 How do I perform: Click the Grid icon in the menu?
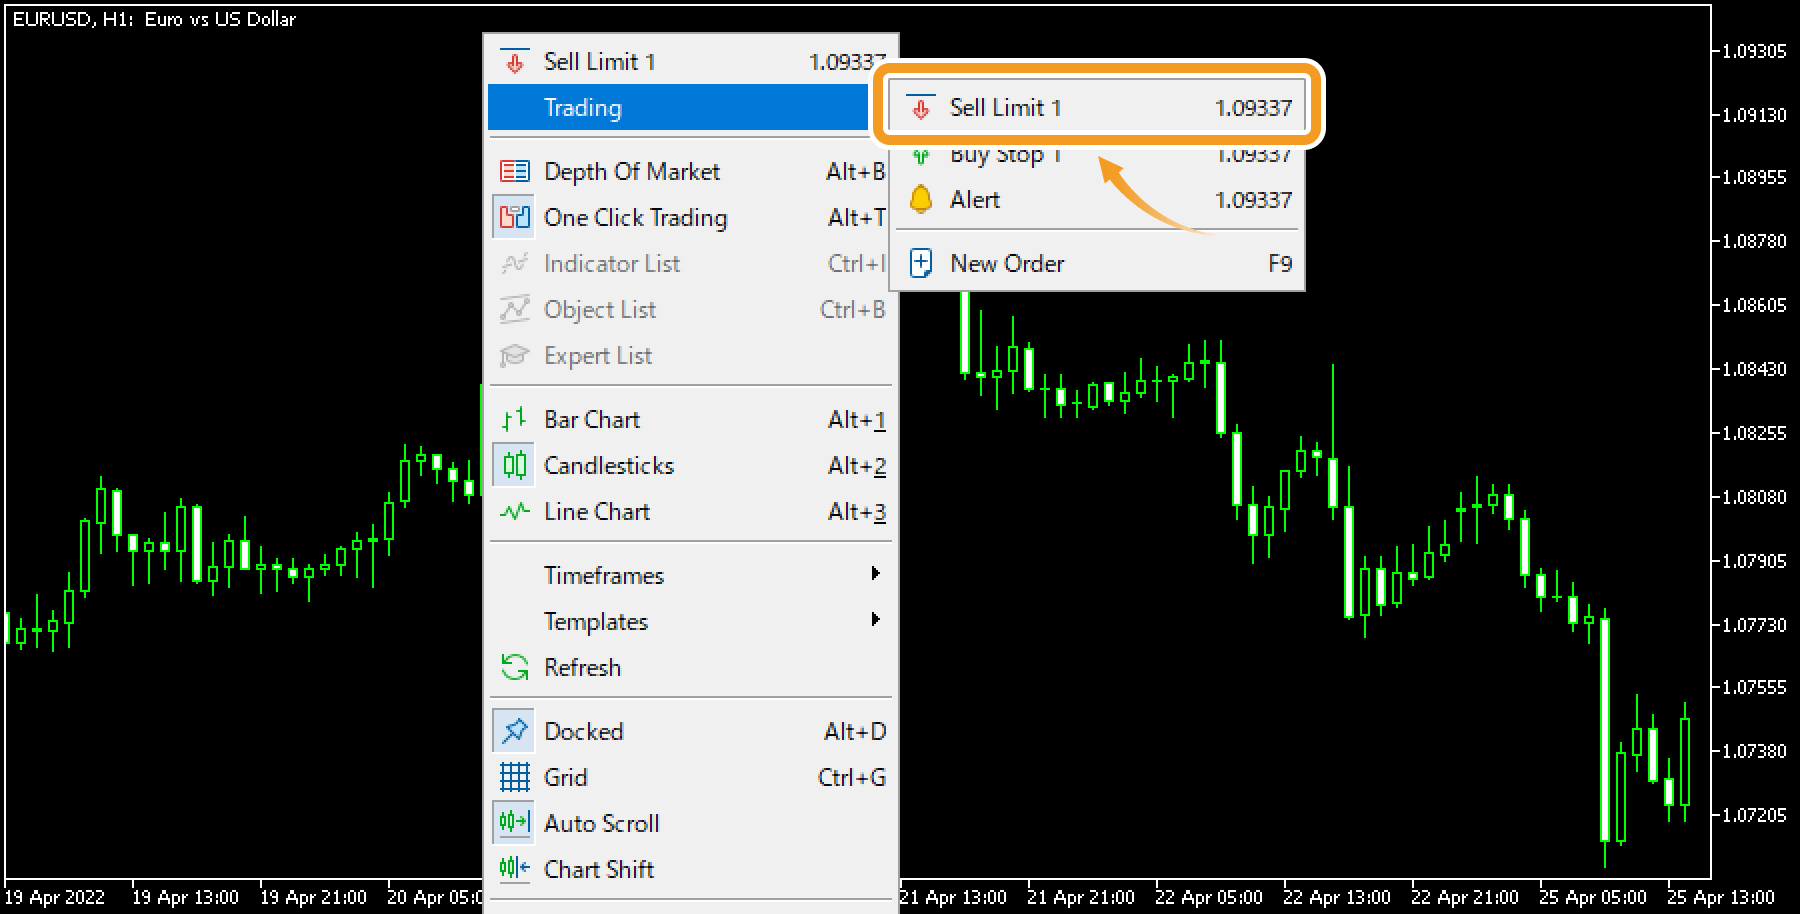click(x=514, y=777)
